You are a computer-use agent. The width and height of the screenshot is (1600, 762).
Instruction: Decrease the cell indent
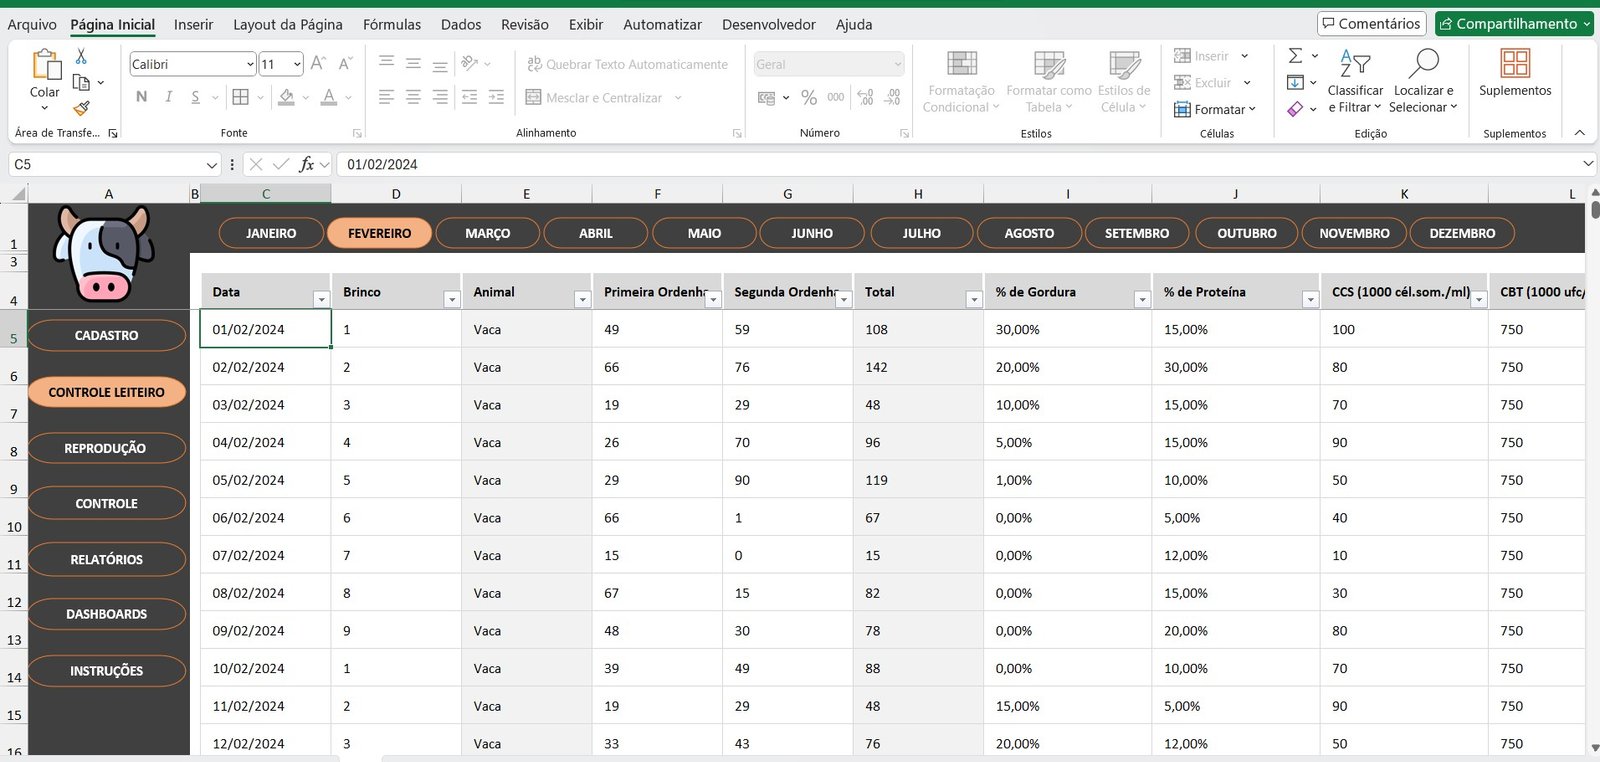pos(469,97)
